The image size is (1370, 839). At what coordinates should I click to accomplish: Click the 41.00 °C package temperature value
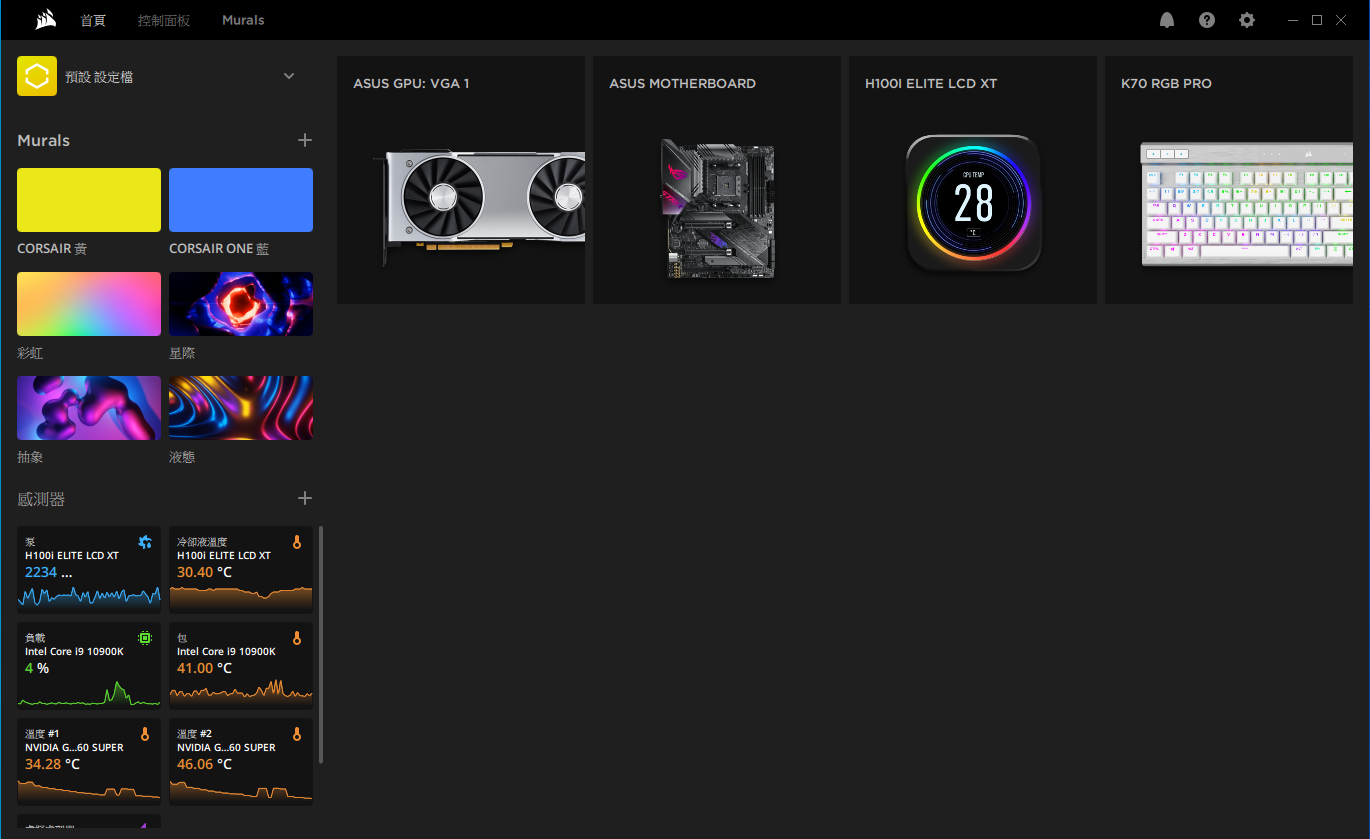point(204,669)
